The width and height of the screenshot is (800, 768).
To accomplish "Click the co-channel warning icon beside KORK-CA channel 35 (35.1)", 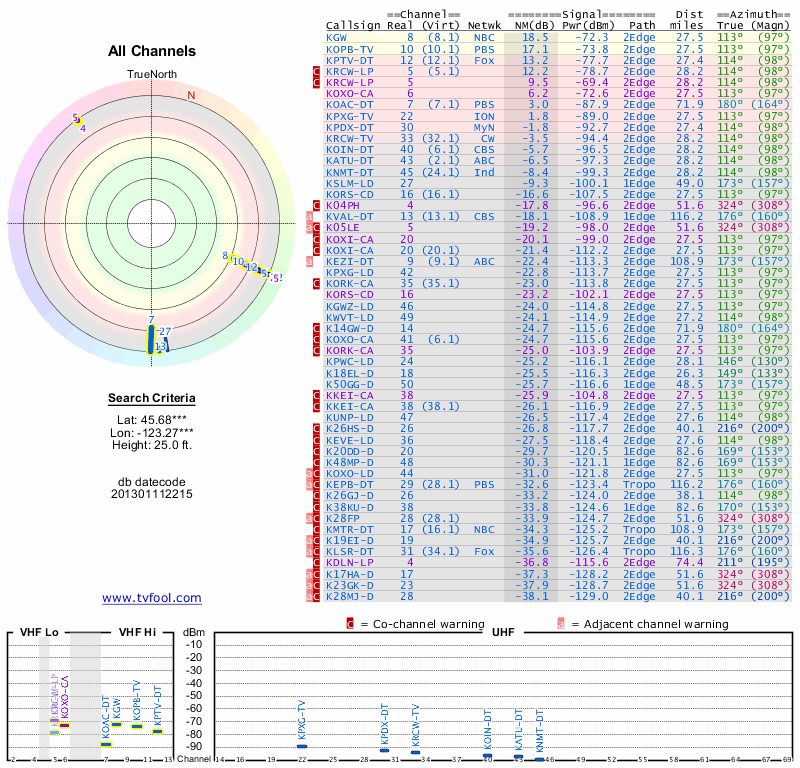I will (316, 284).
